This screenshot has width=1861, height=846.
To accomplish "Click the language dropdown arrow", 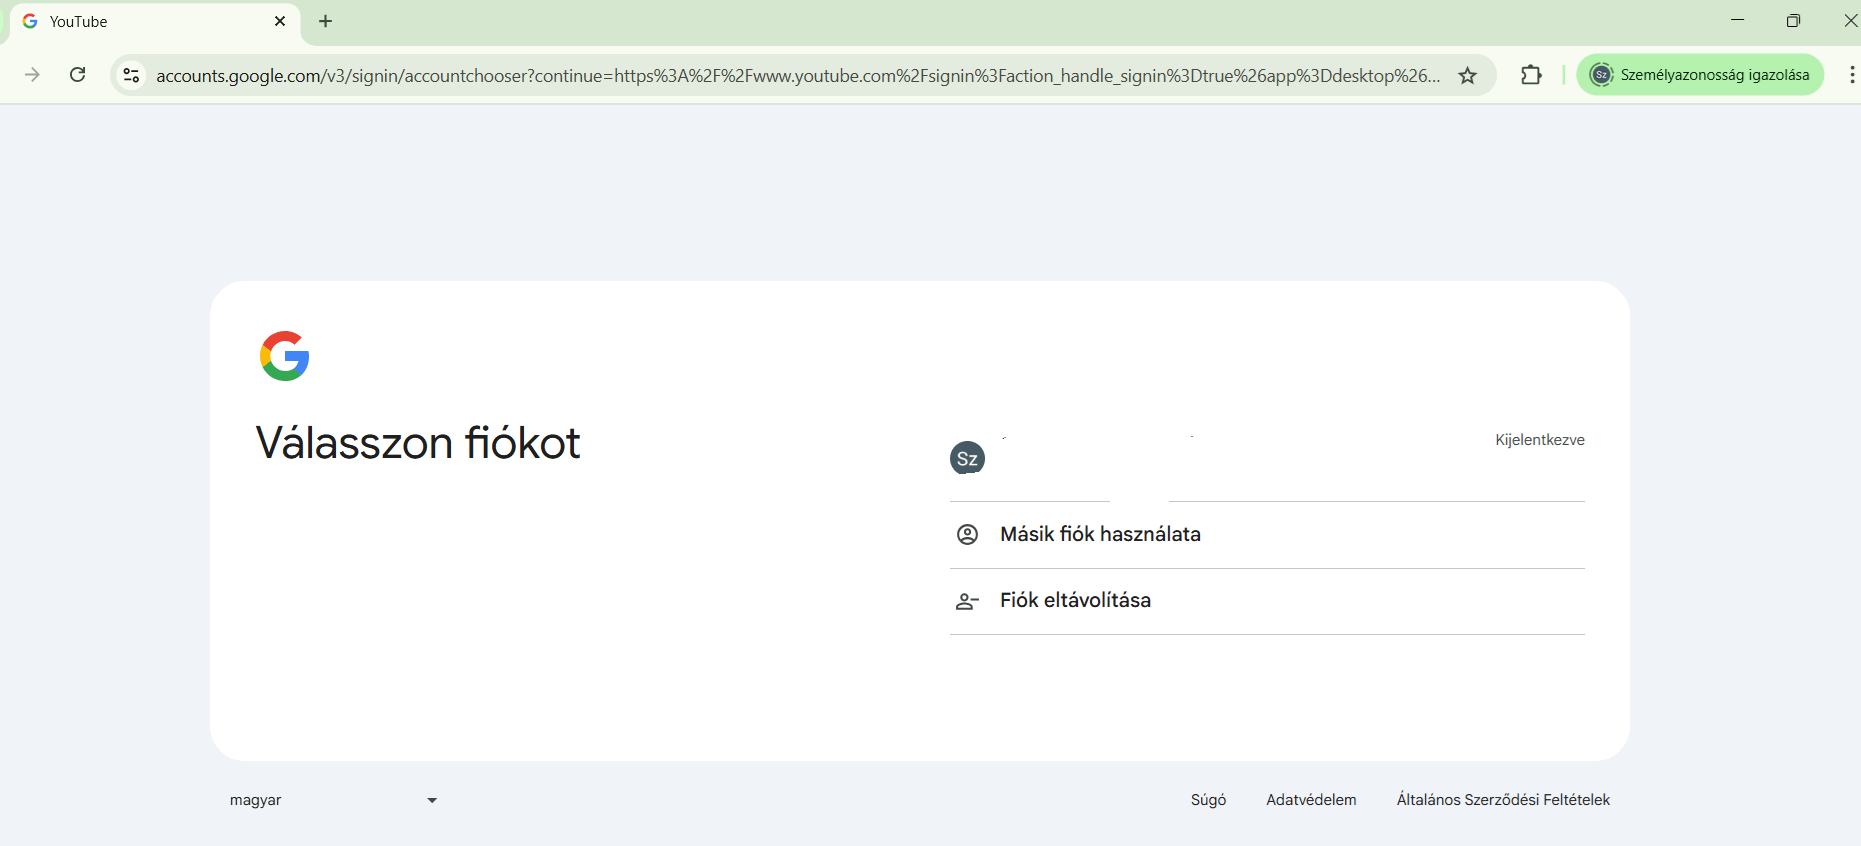I will 432,800.
